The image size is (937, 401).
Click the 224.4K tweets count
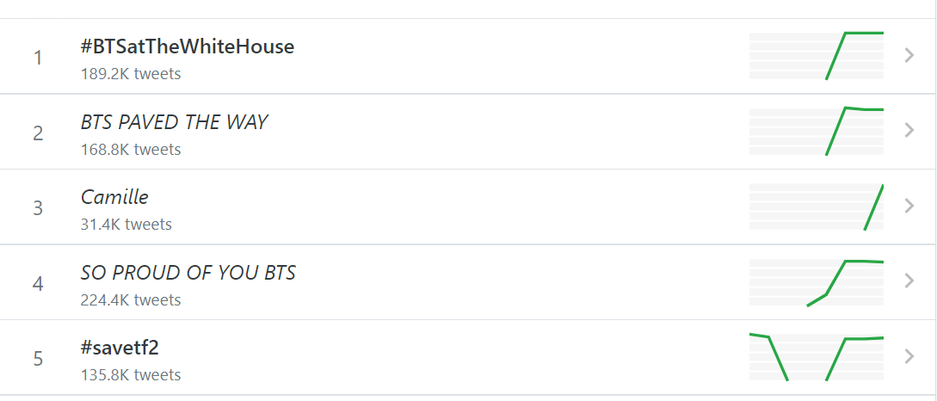[131, 299]
